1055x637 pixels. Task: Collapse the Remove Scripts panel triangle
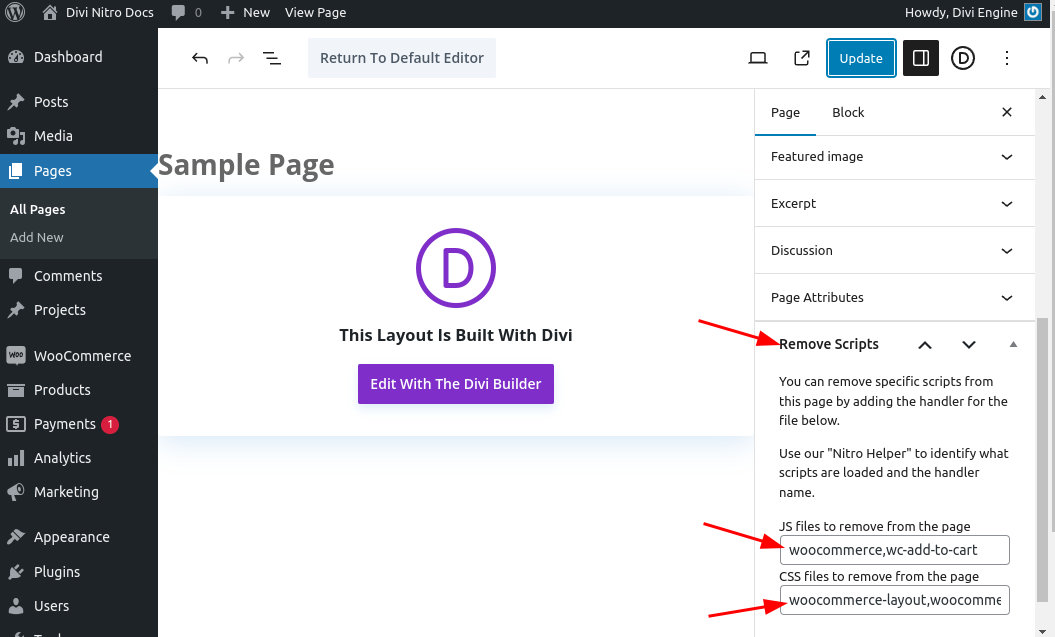(1013, 344)
